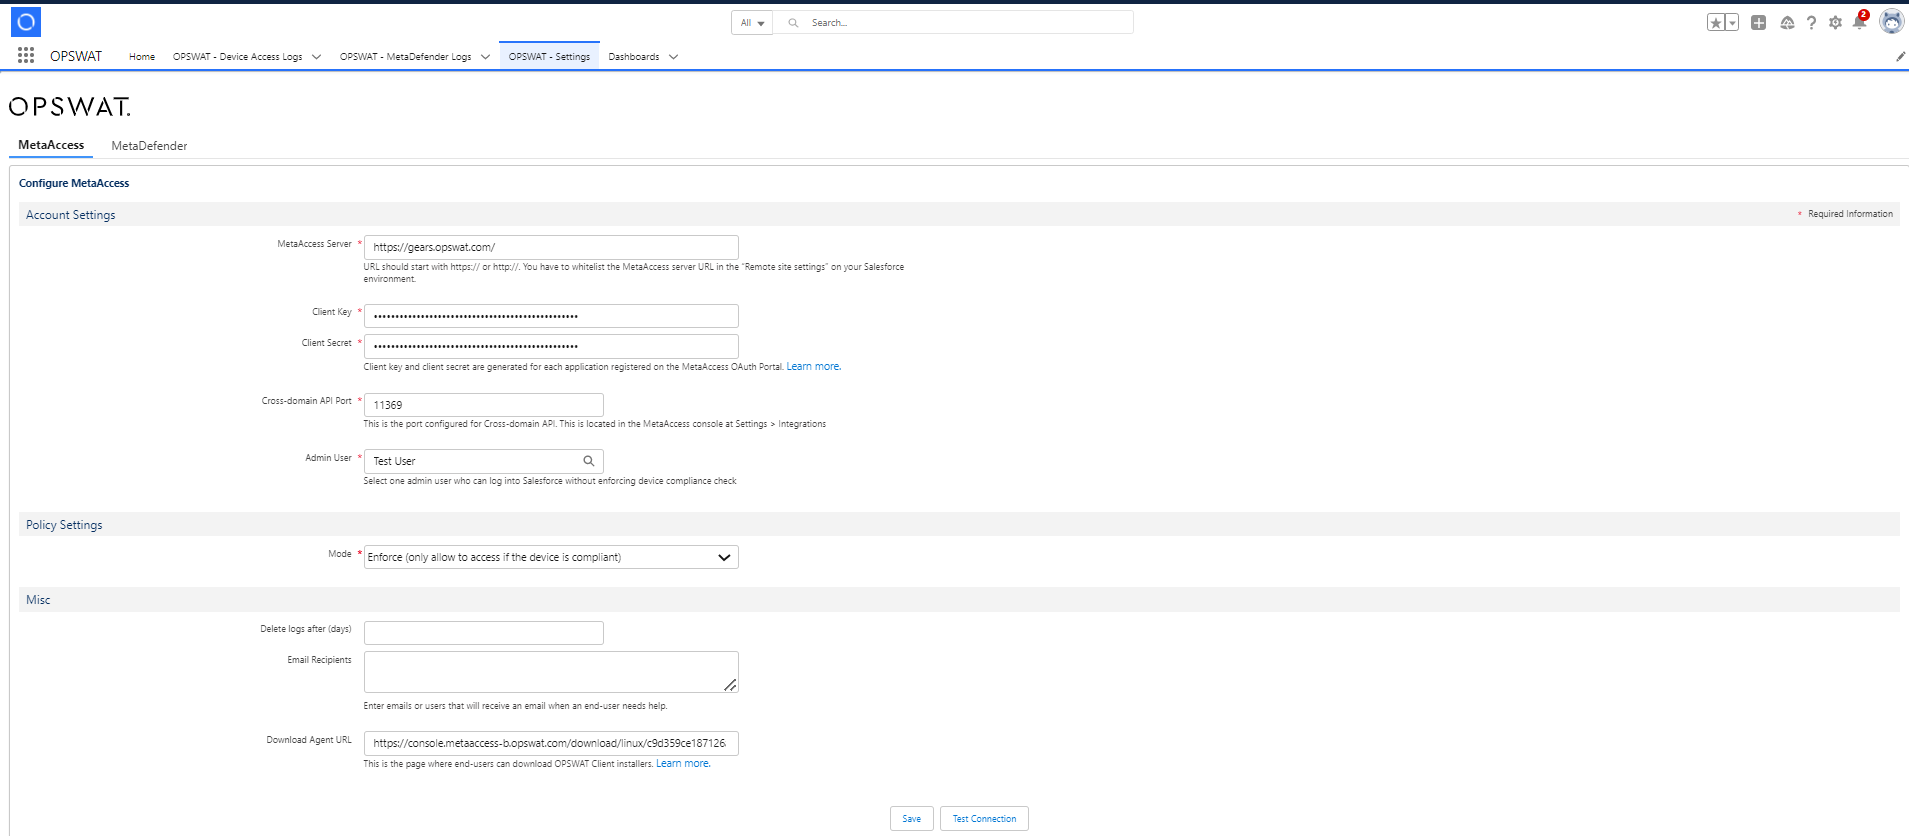
Task: Open the OPSWAT - MetaDefender Logs tab
Action: 405,57
